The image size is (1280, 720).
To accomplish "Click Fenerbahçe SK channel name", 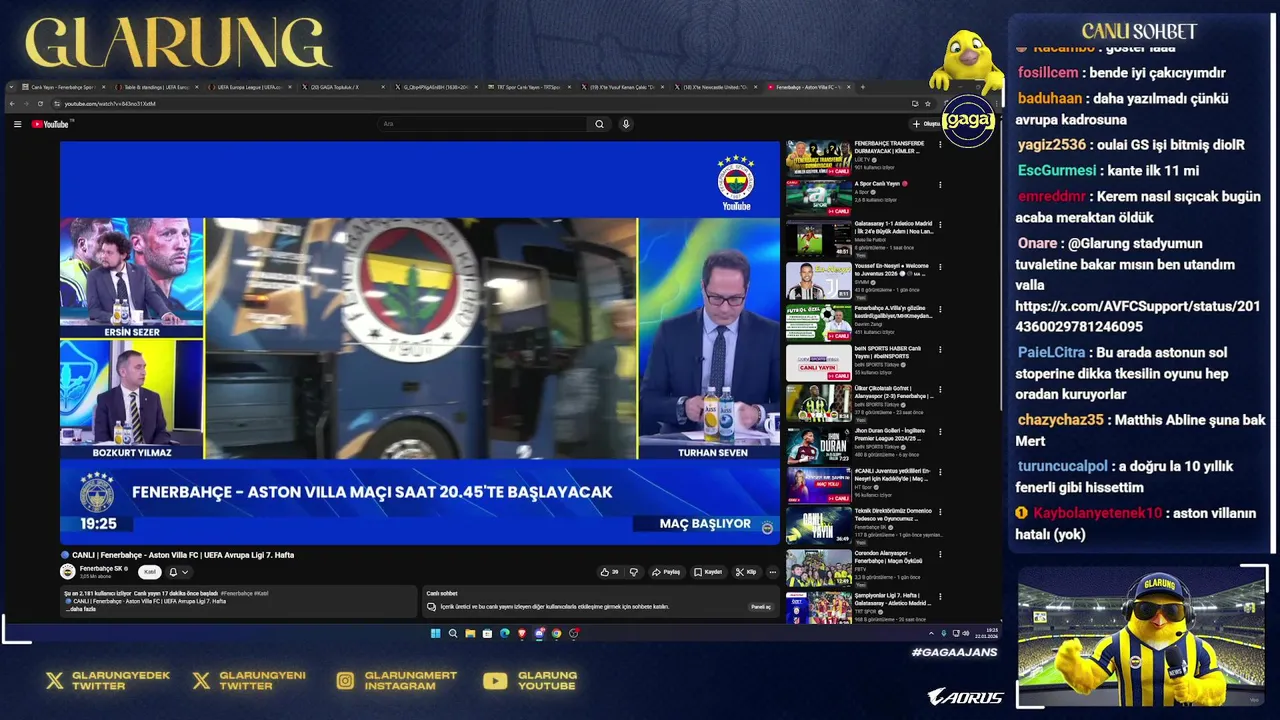I will (102, 569).
